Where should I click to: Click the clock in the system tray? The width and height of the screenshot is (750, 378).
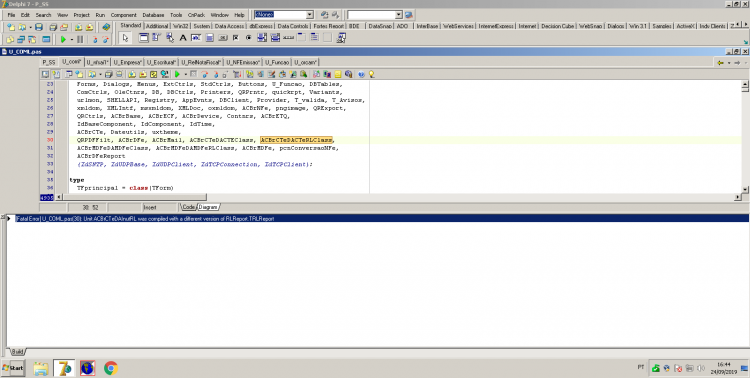[x=723, y=368]
